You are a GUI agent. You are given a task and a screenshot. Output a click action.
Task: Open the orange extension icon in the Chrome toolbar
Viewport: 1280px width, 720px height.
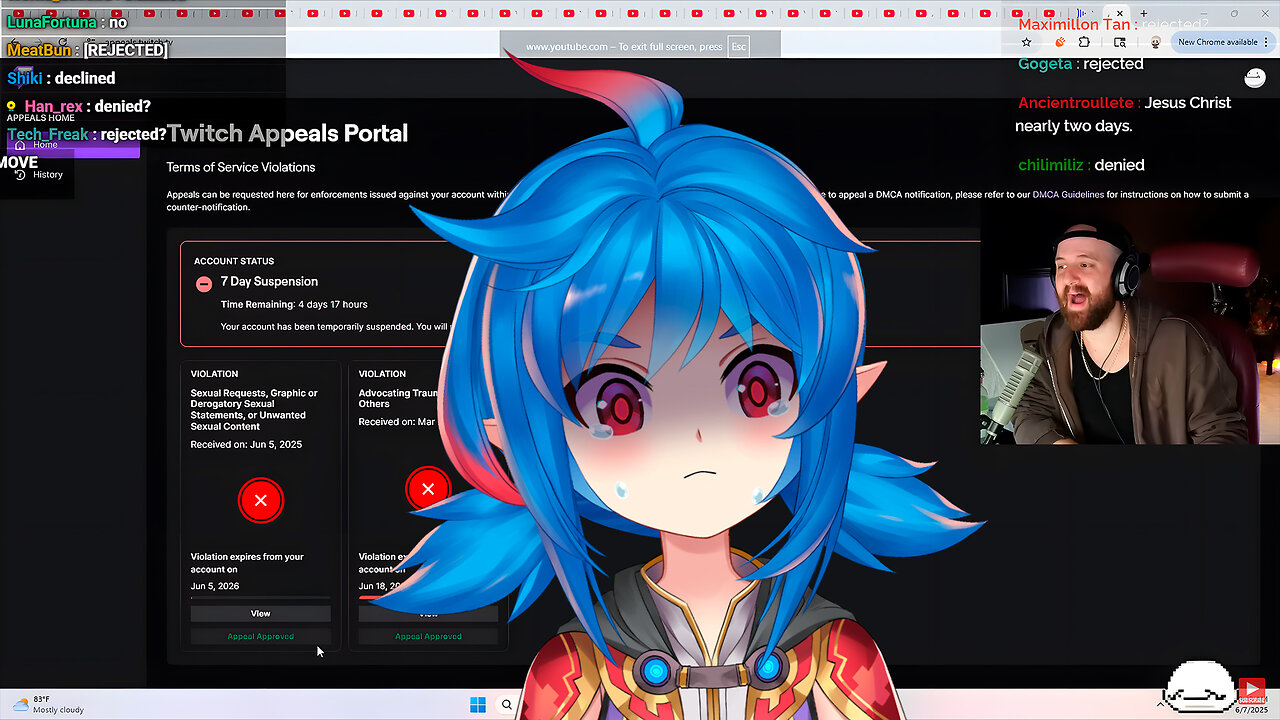tap(1059, 42)
